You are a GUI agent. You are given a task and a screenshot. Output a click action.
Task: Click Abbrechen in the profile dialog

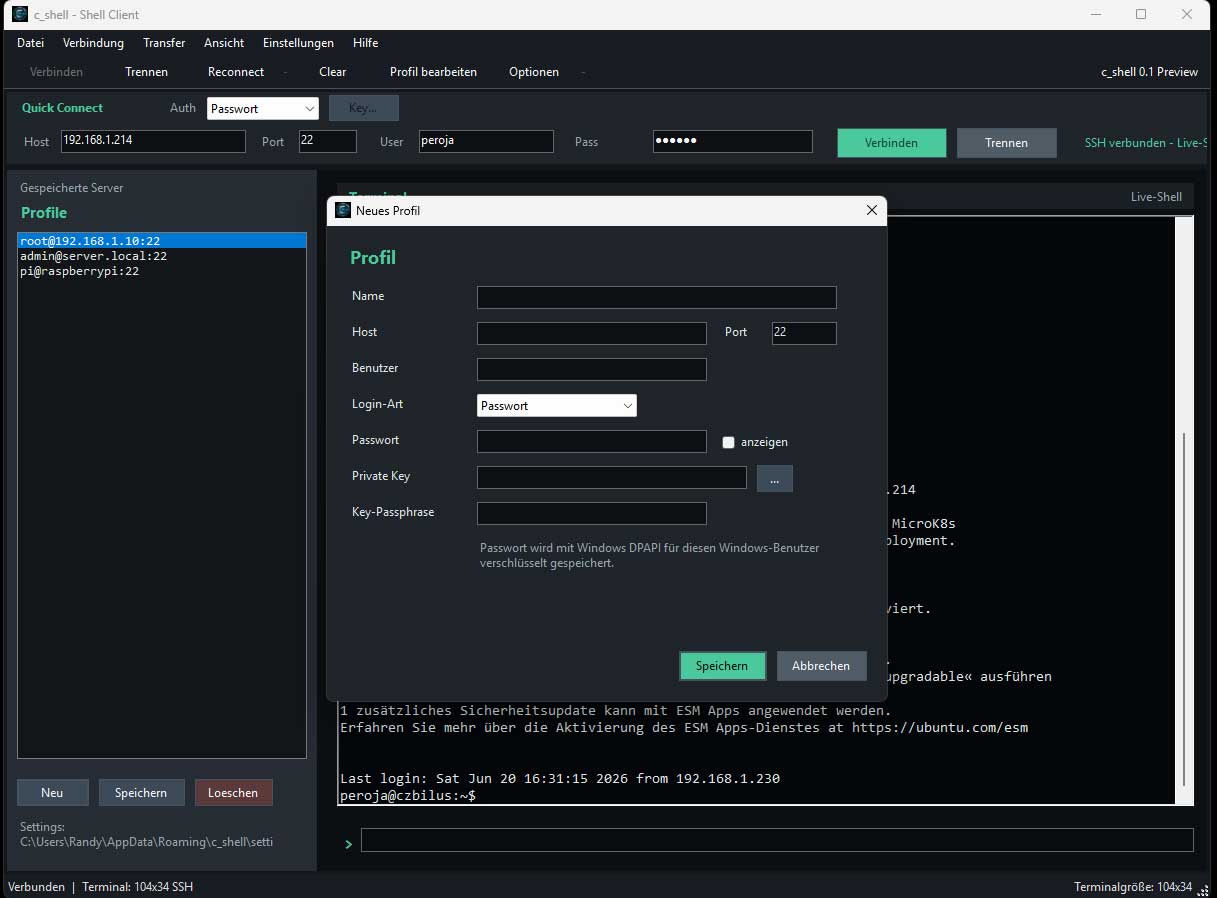(821, 666)
